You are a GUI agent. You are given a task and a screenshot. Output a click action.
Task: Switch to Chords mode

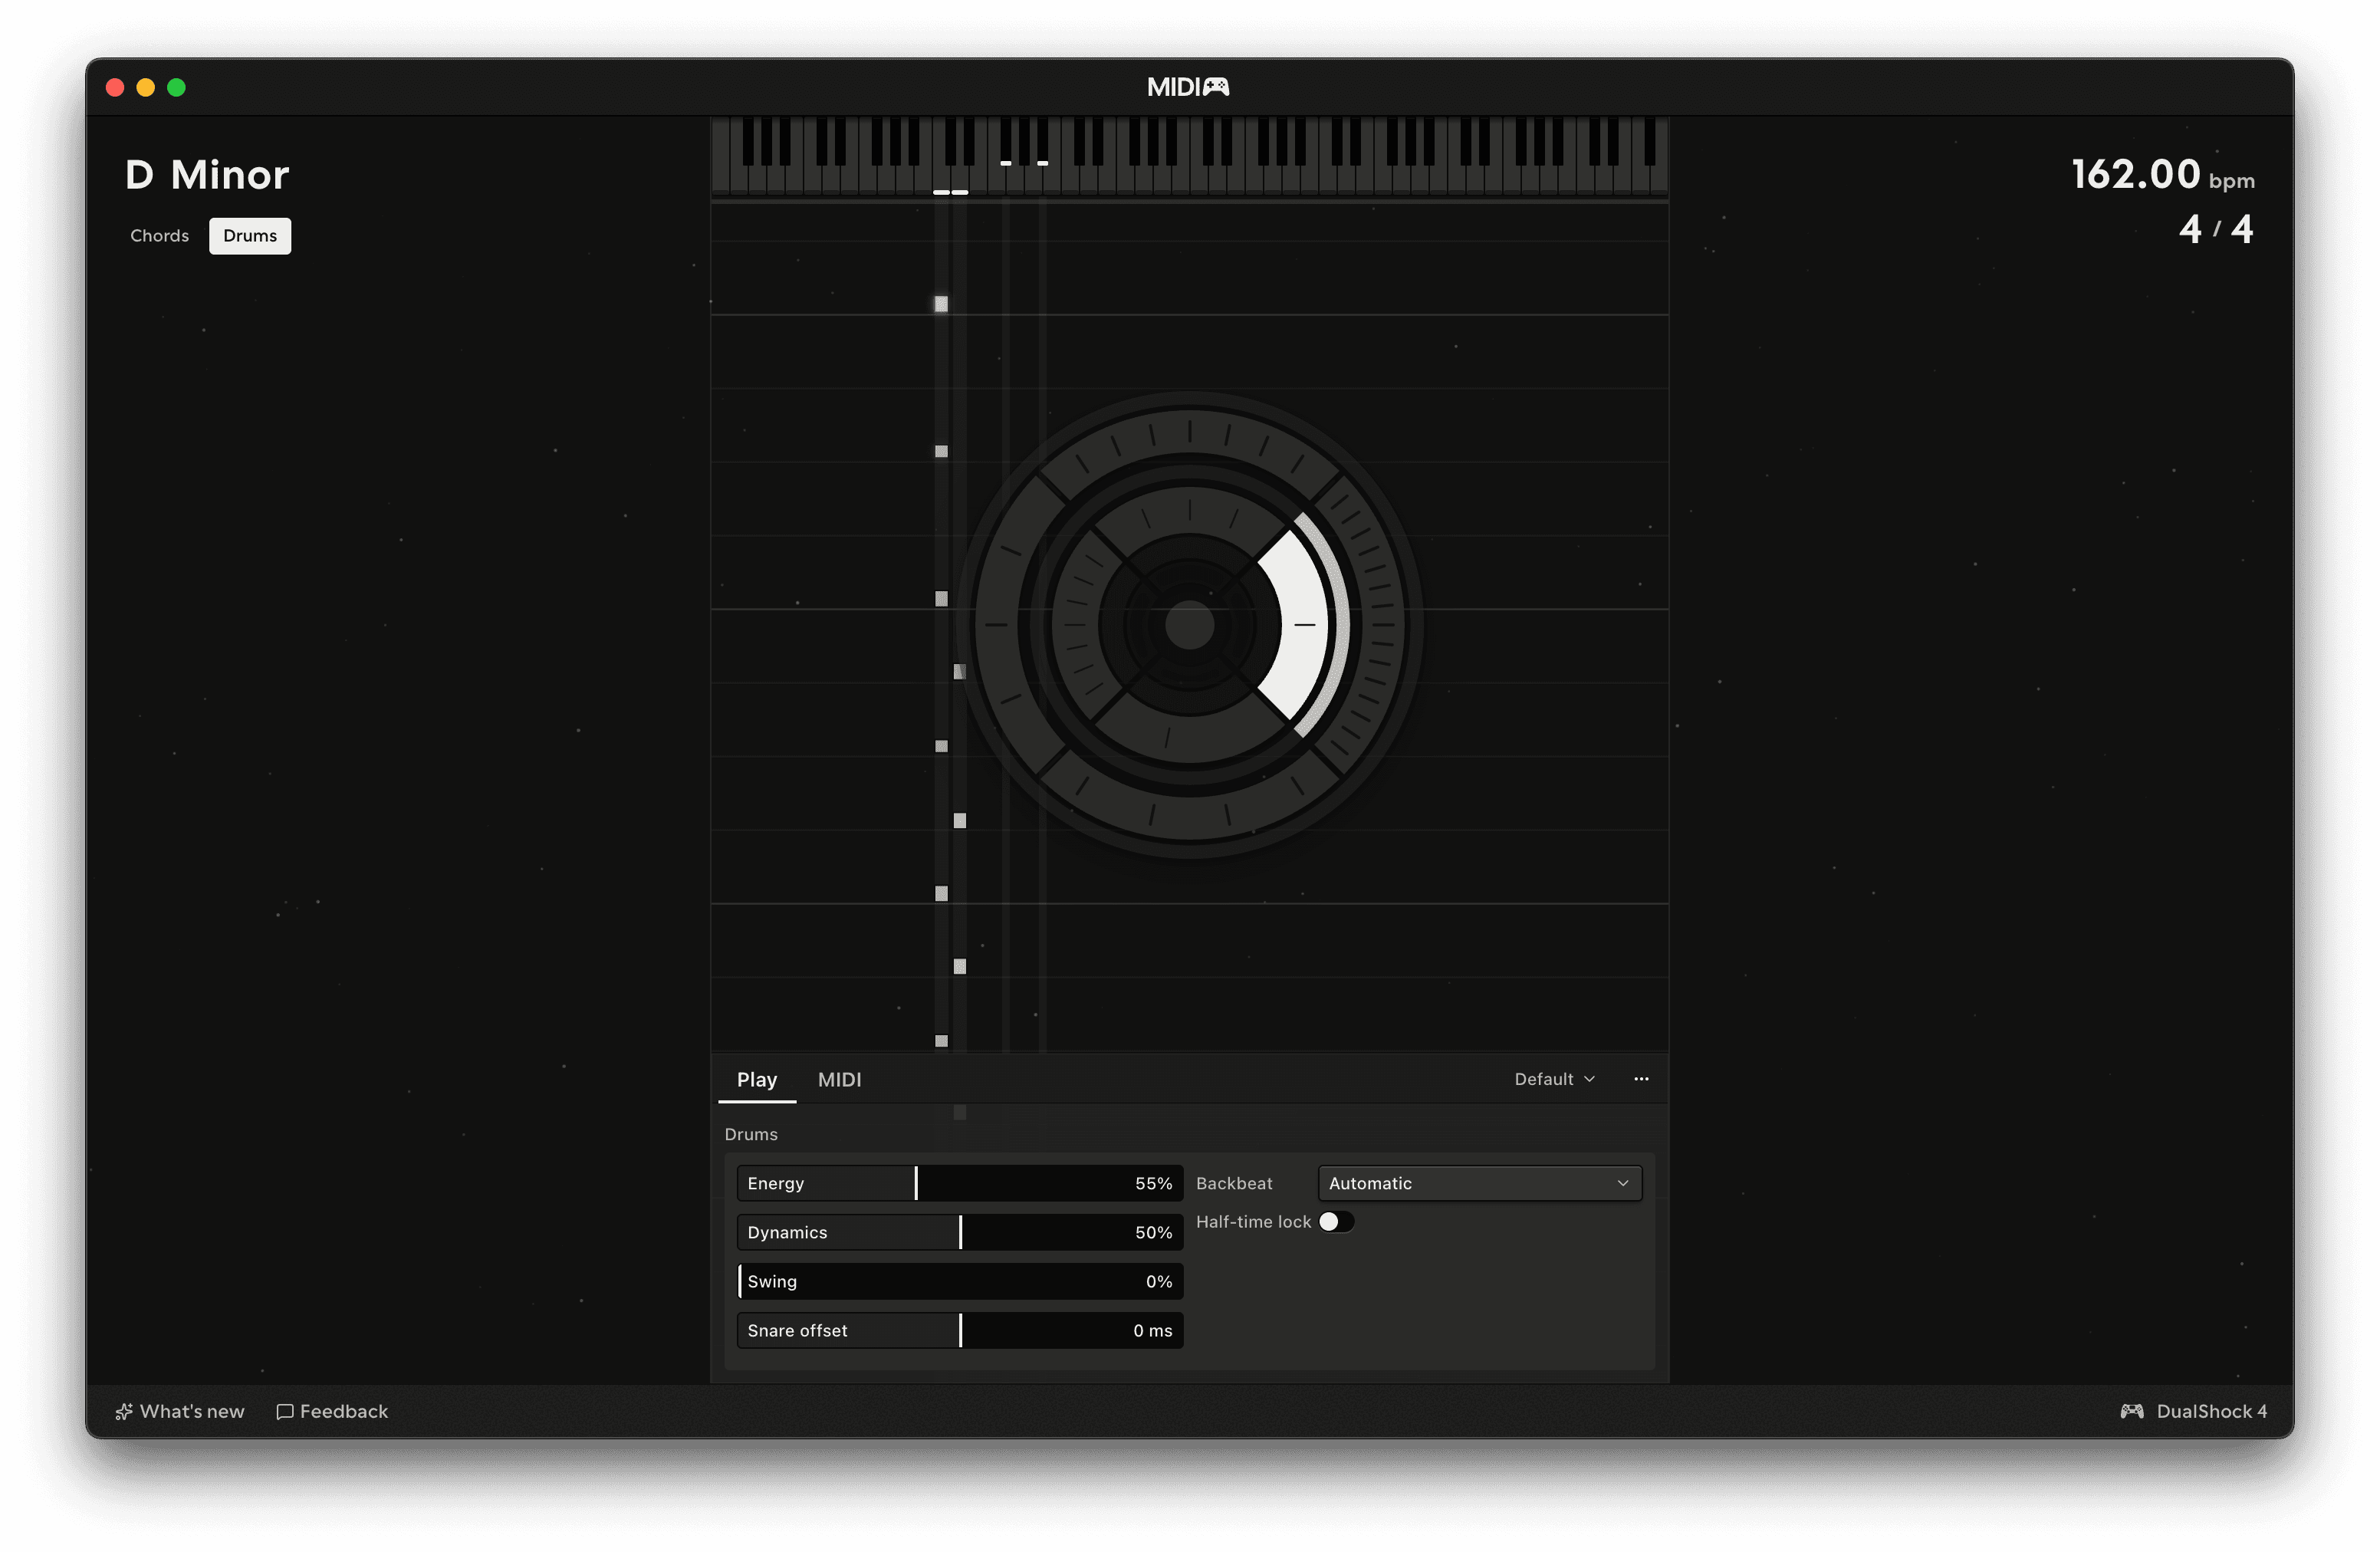click(x=159, y=236)
